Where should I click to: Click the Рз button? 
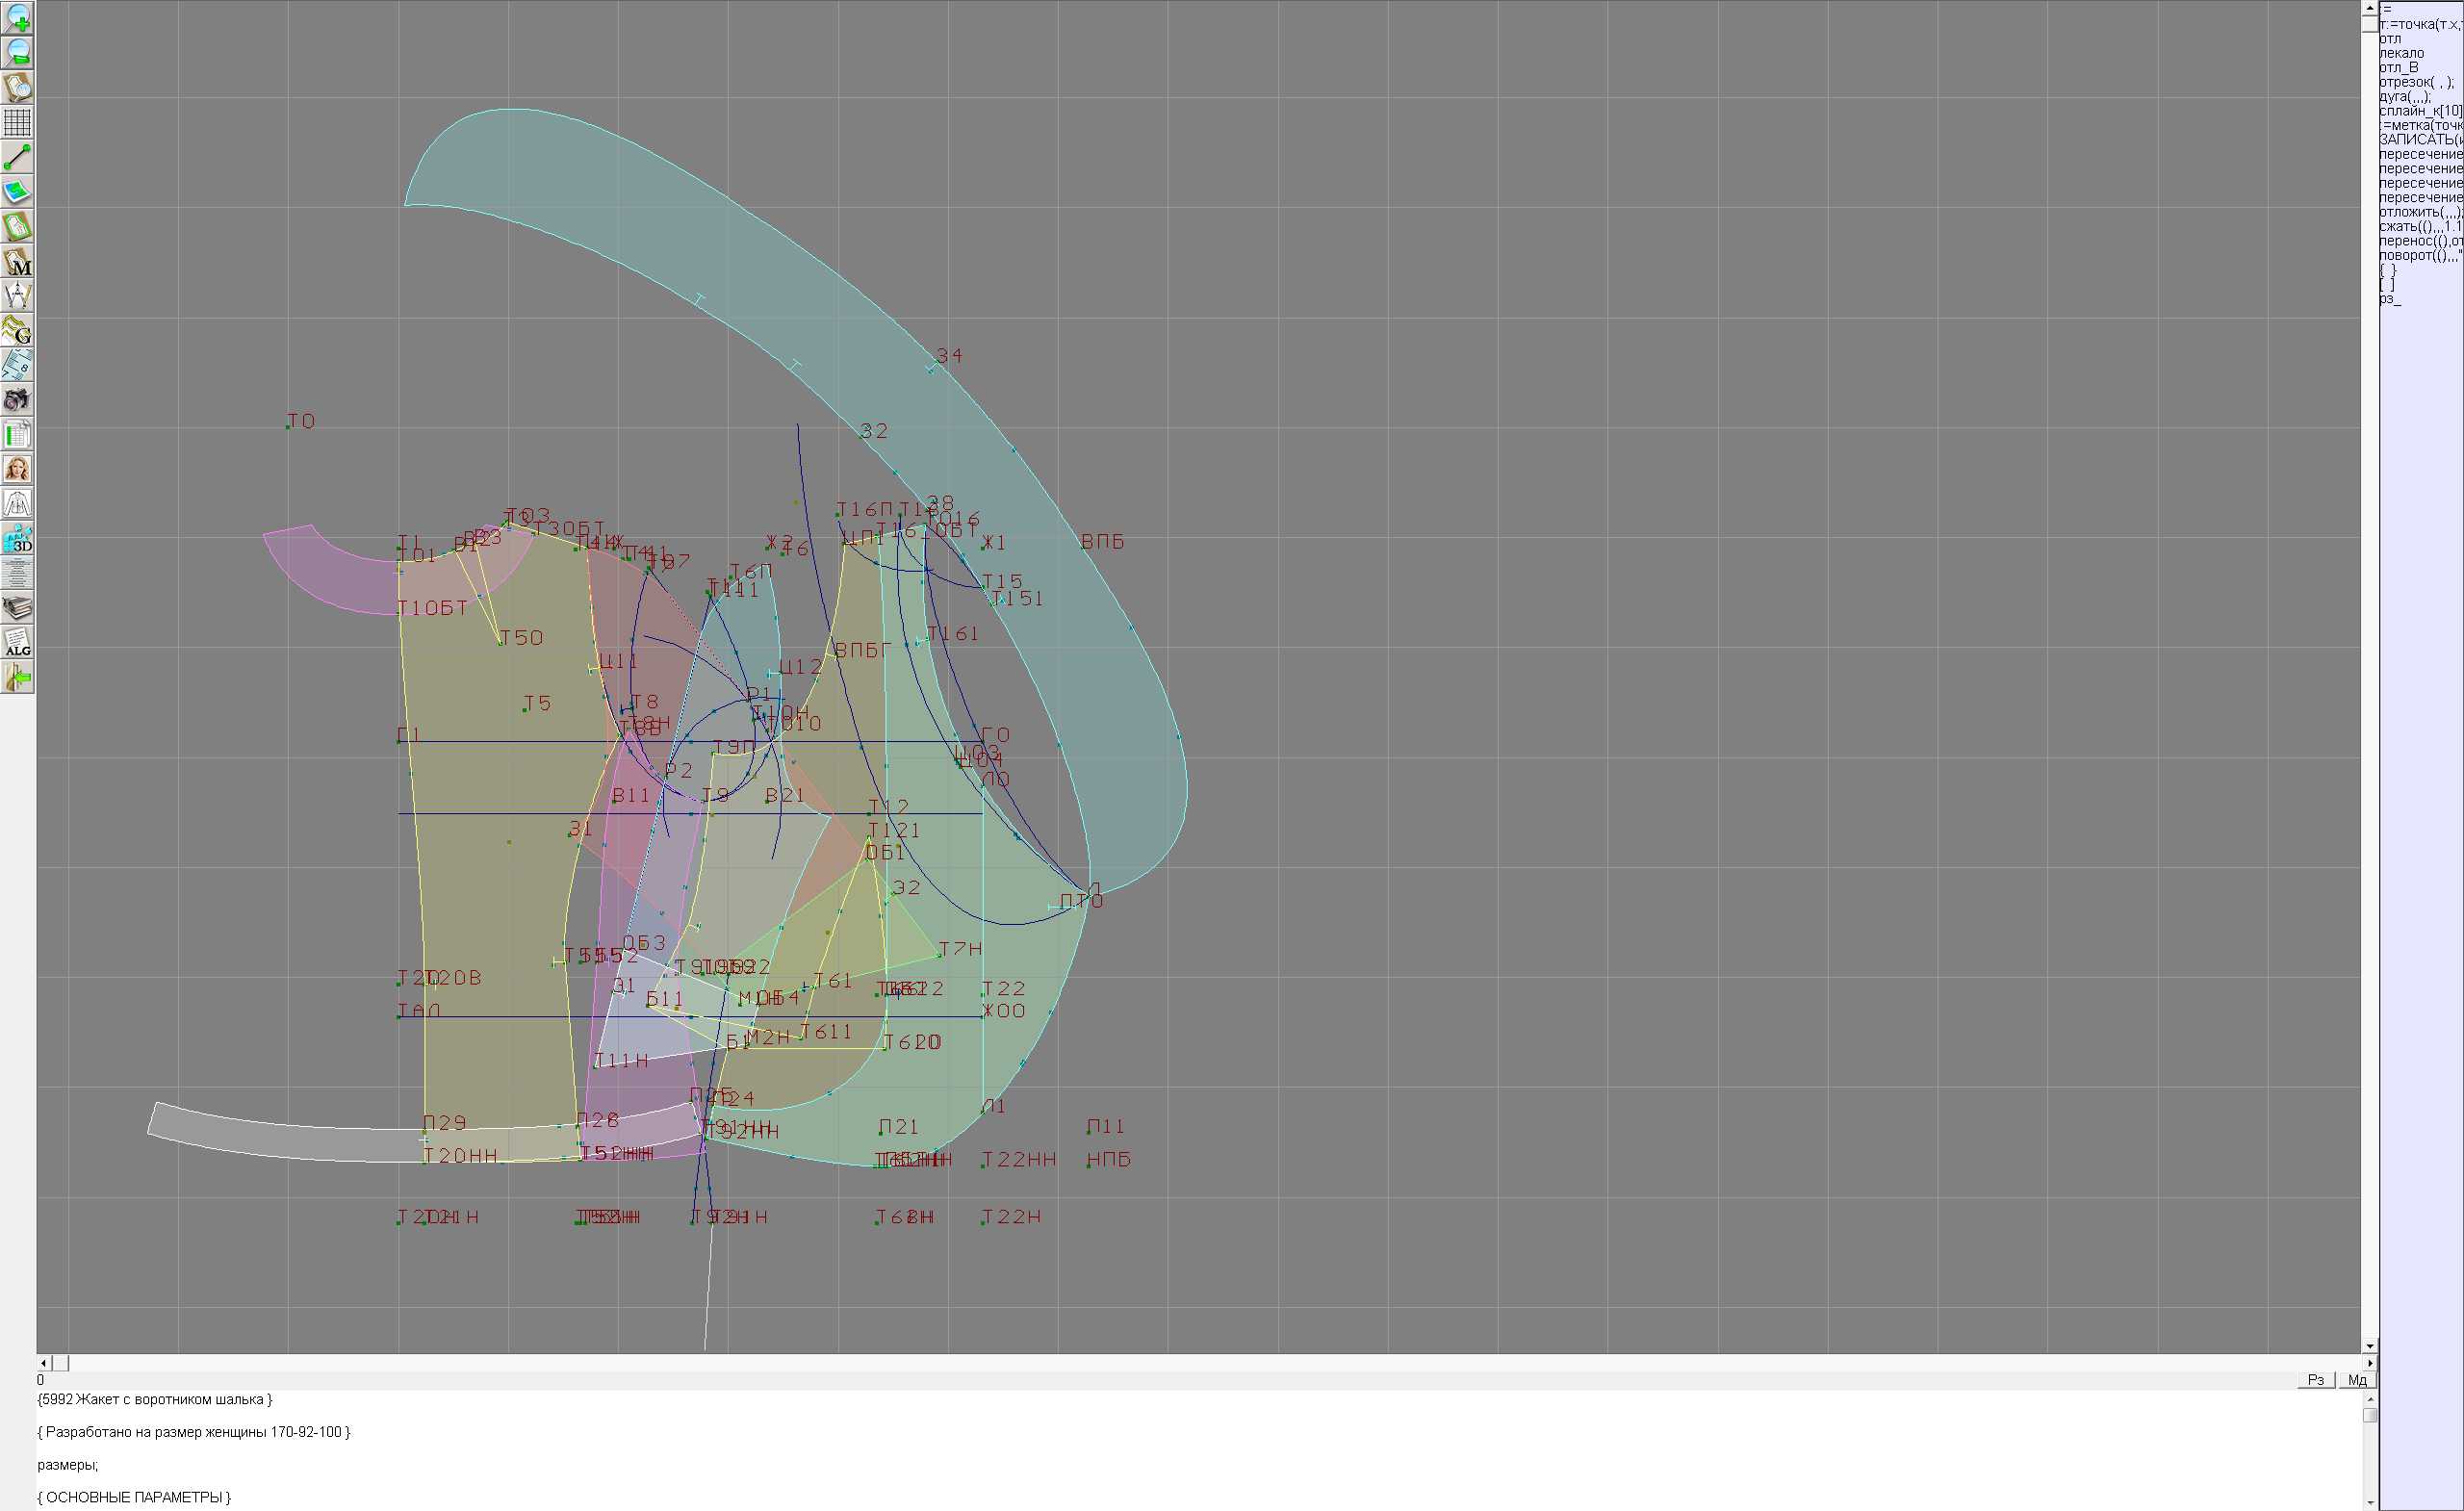click(2316, 1380)
